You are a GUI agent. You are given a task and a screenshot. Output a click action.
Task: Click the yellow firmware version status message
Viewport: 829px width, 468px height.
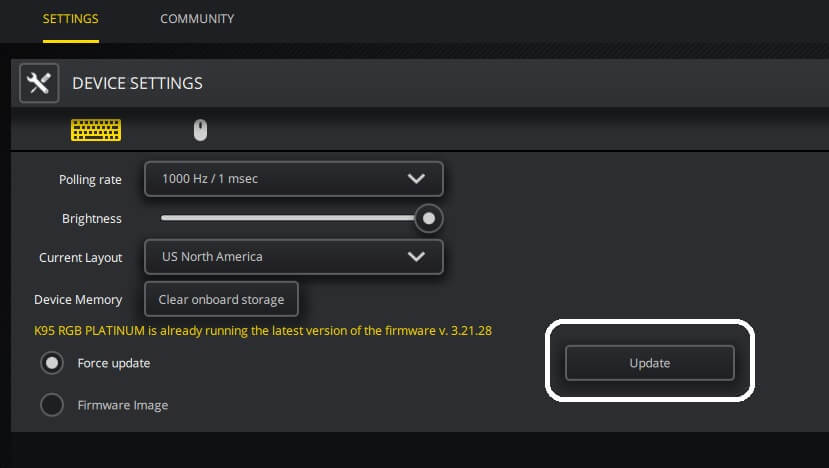click(263, 330)
